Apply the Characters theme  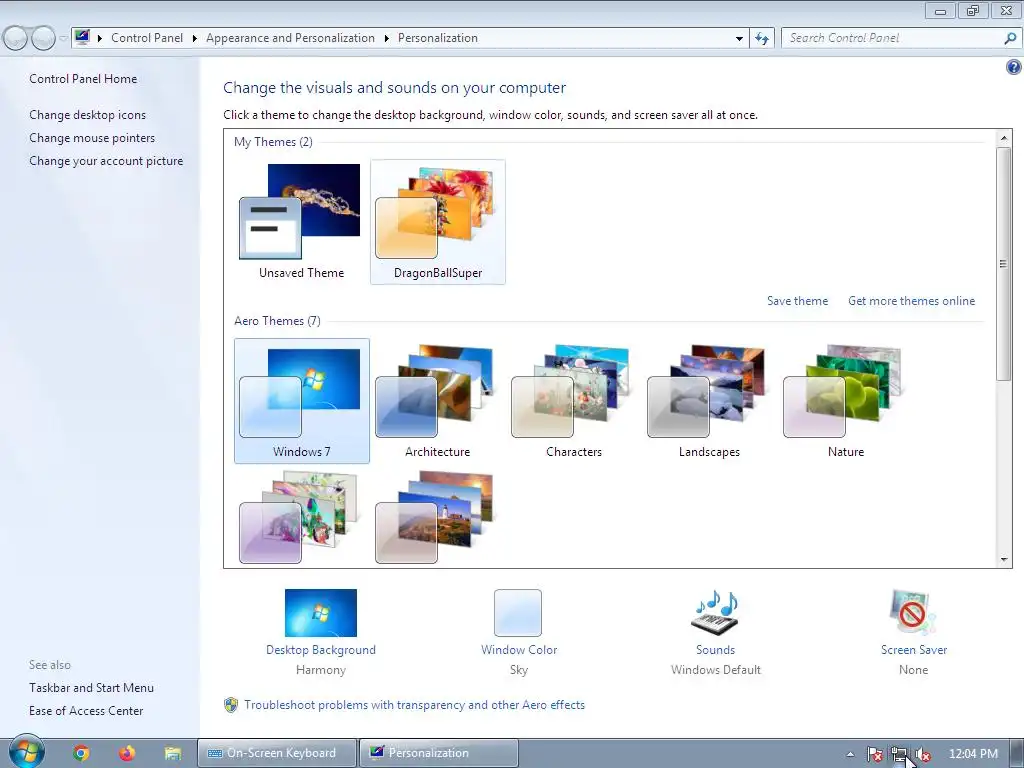pos(573,400)
